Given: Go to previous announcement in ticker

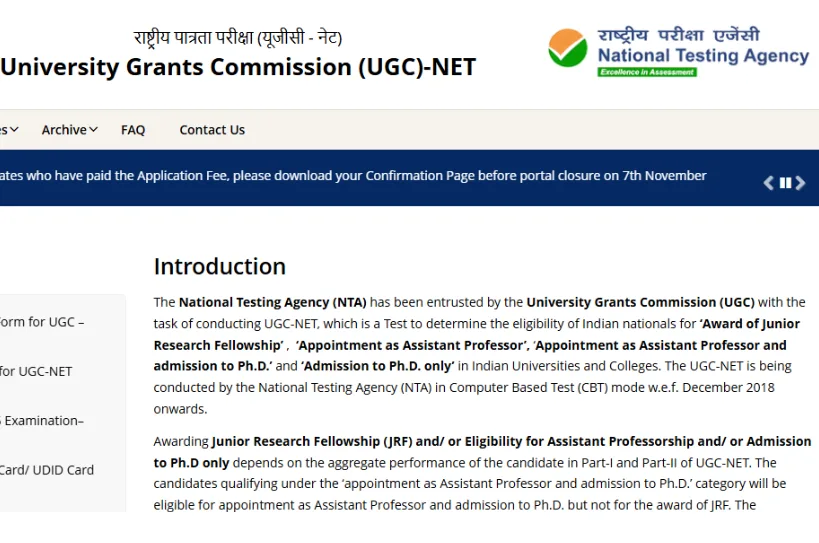Looking at the screenshot, I should pos(769,182).
